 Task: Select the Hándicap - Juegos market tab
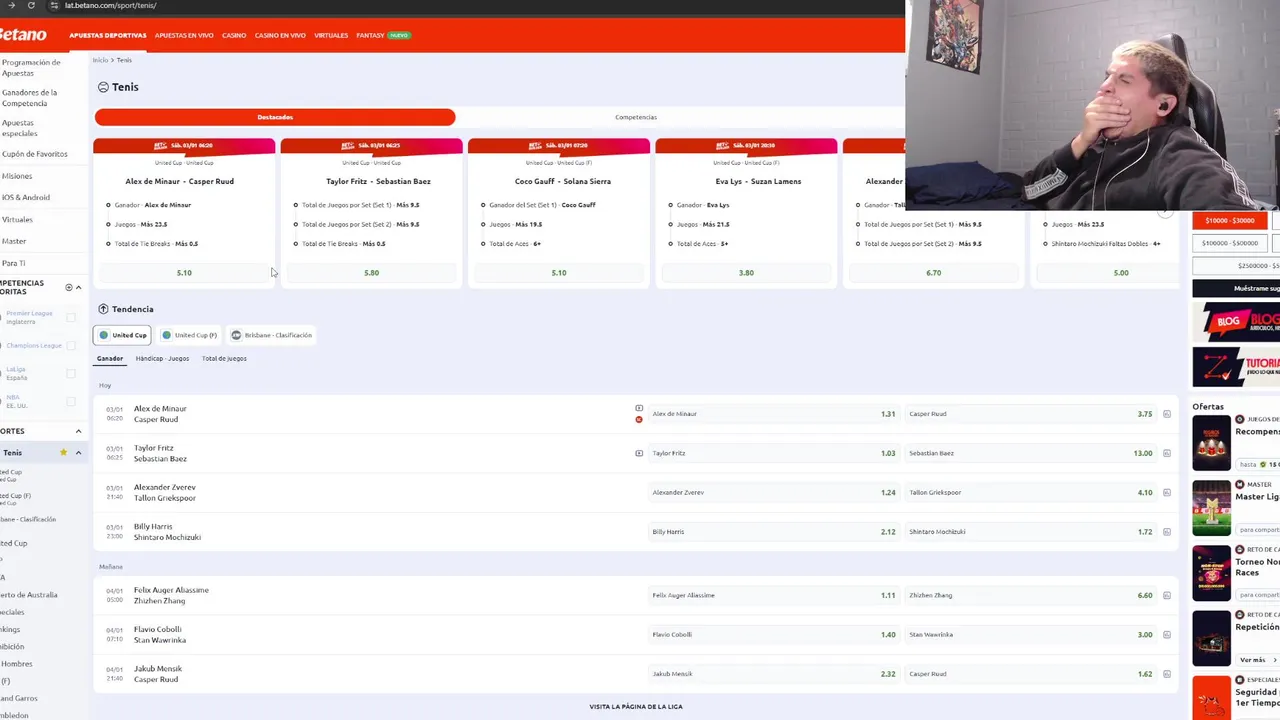click(x=162, y=358)
